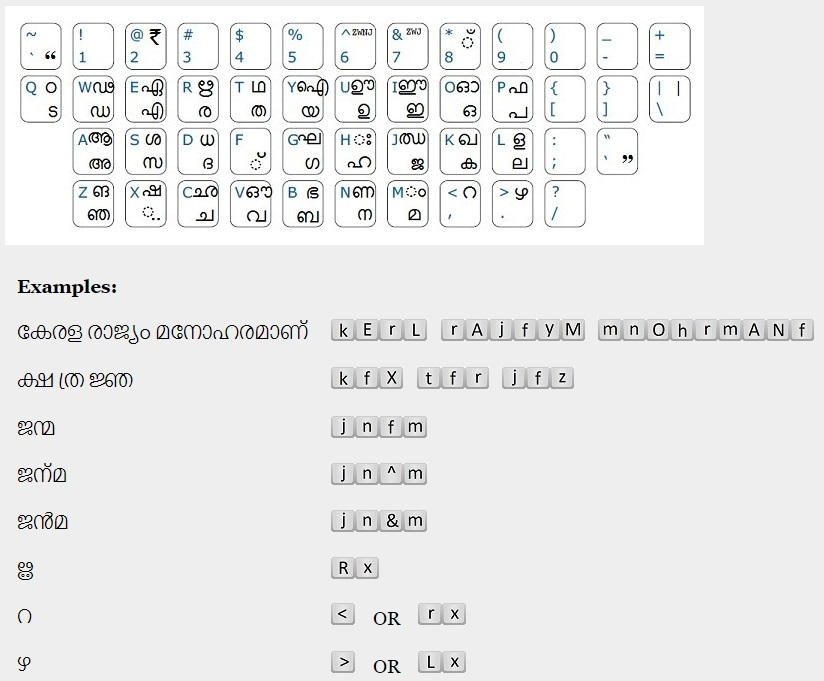
Task: Select the ^ ZWNJ 6 key
Action: [x=355, y=46]
